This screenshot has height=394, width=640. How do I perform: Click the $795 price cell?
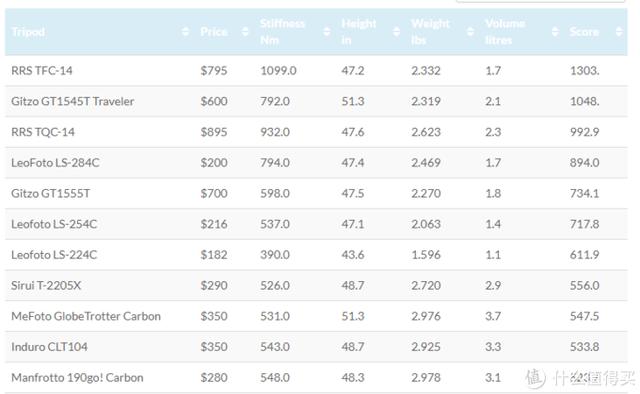tap(214, 71)
